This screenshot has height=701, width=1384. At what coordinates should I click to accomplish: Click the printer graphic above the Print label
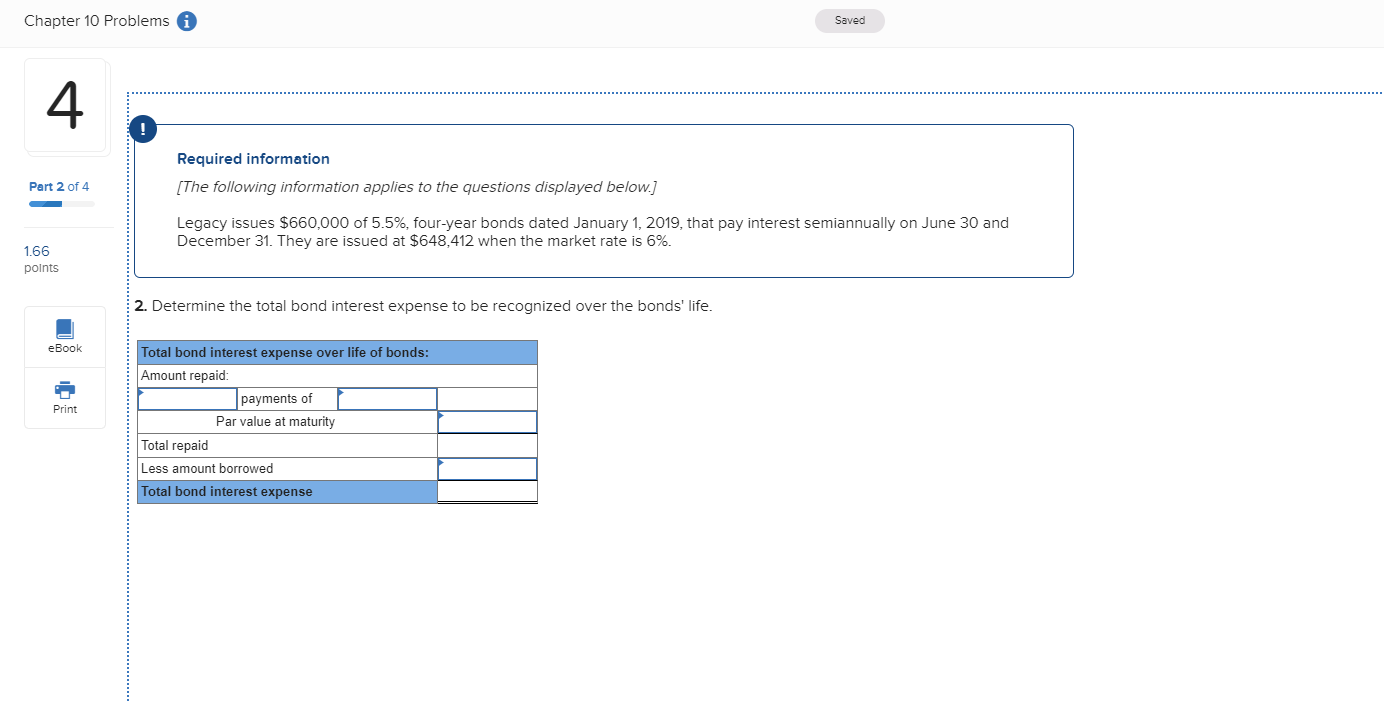click(x=64, y=390)
